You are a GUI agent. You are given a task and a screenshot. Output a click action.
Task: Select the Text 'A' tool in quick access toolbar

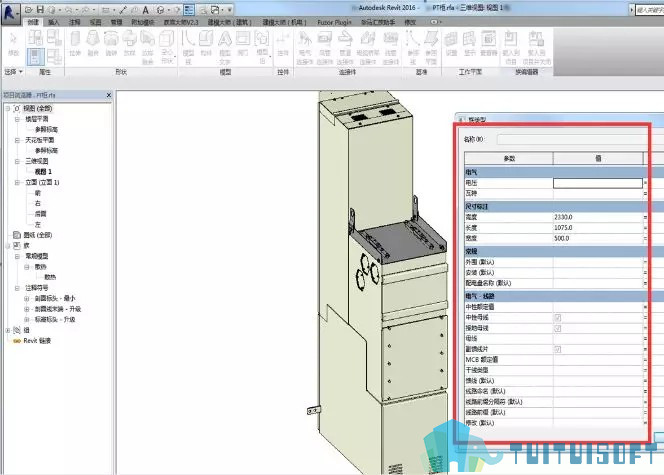(x=145, y=9)
